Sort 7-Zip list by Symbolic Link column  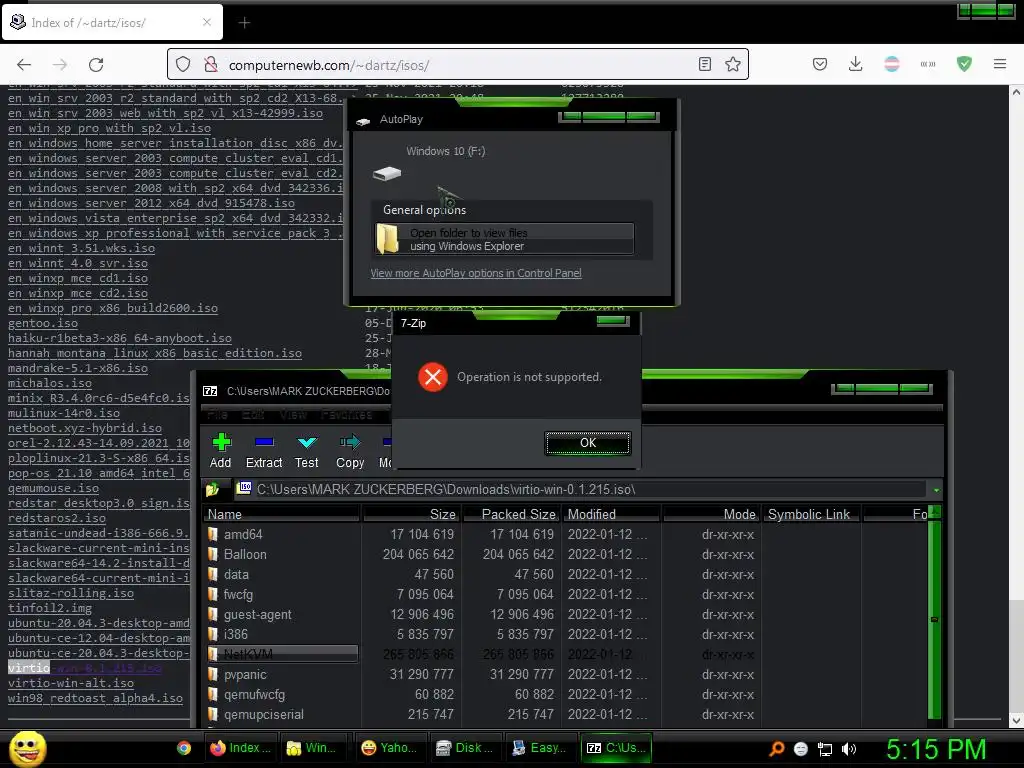[x=810, y=515]
